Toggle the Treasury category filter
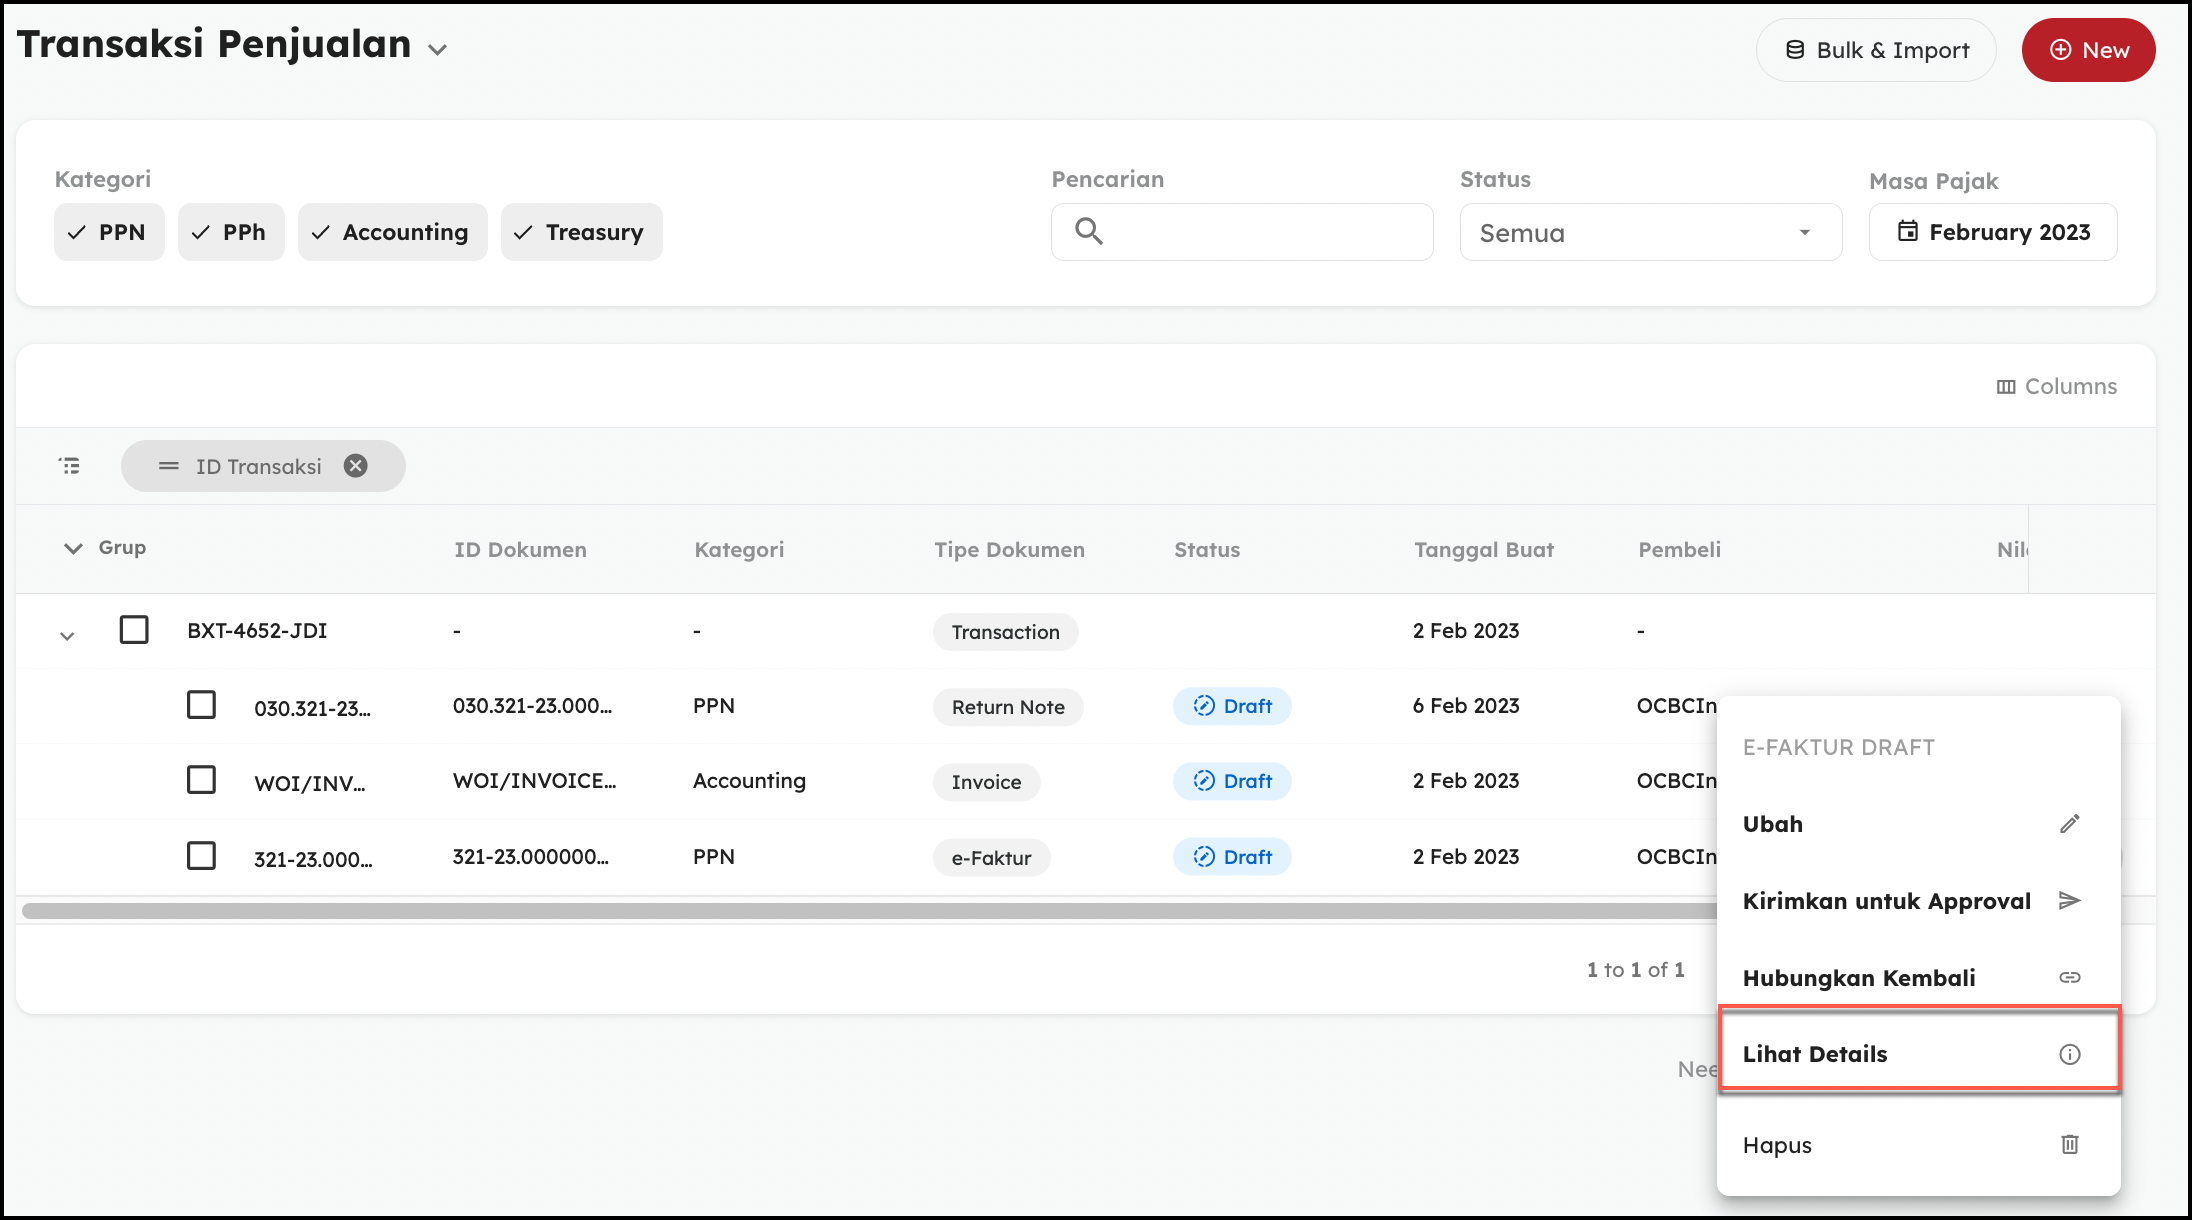The width and height of the screenshot is (2192, 1220). click(581, 232)
